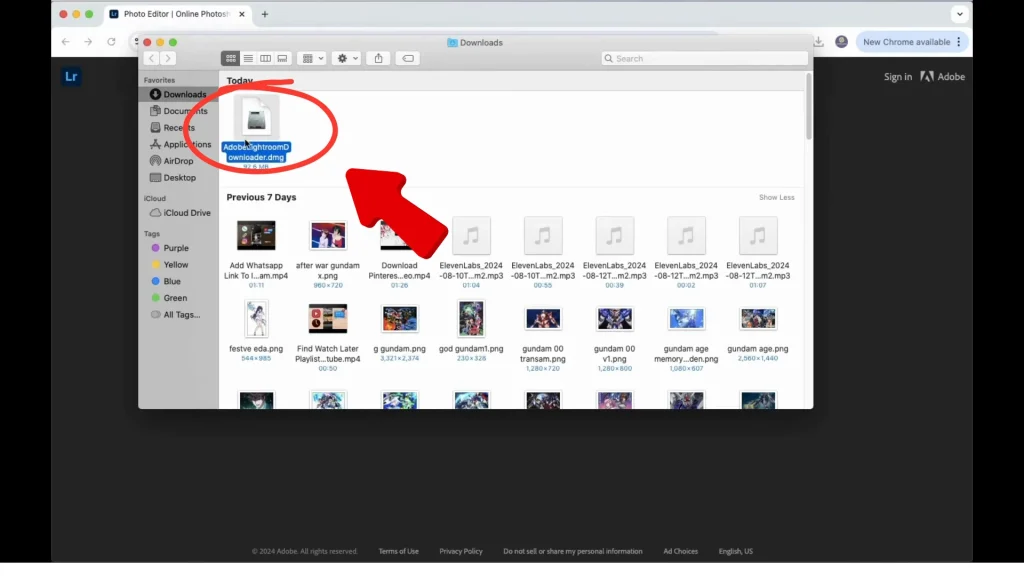Open AirDrop from the Finder sidebar
The height and width of the screenshot is (576, 1024).
[180, 160]
